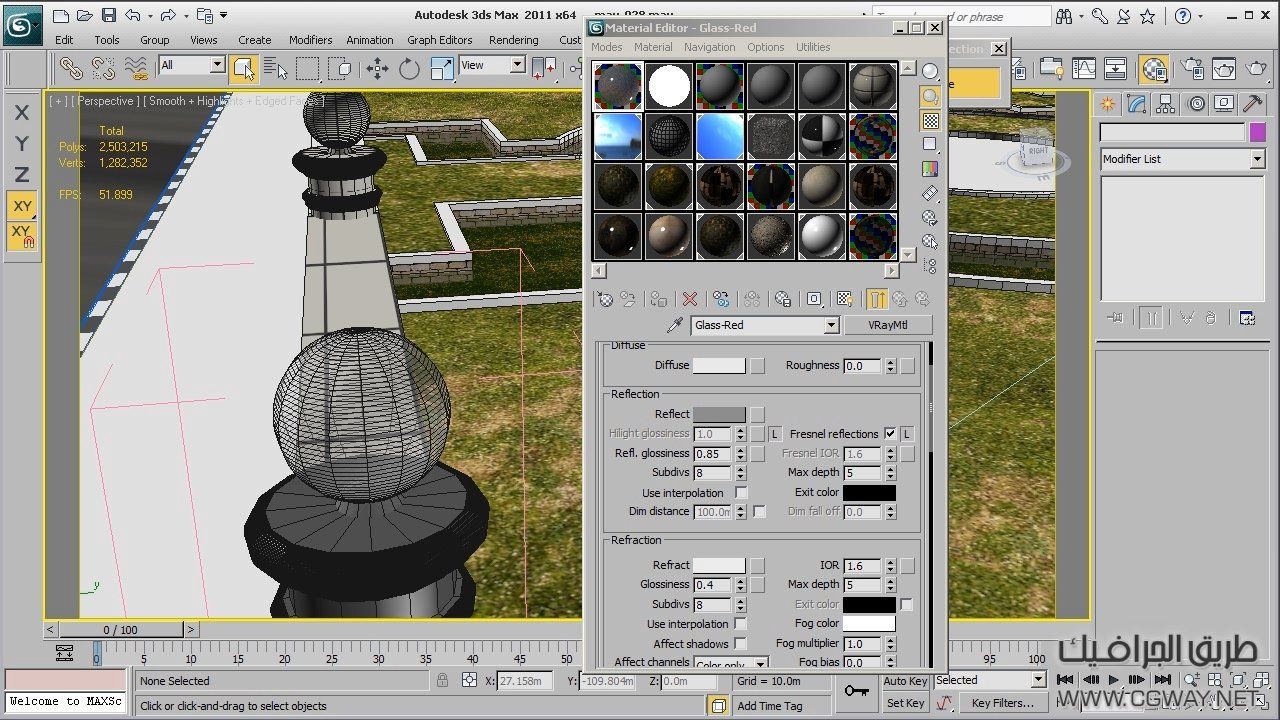Click the VRayMtl material type button
1280x720 pixels.
click(x=887, y=326)
